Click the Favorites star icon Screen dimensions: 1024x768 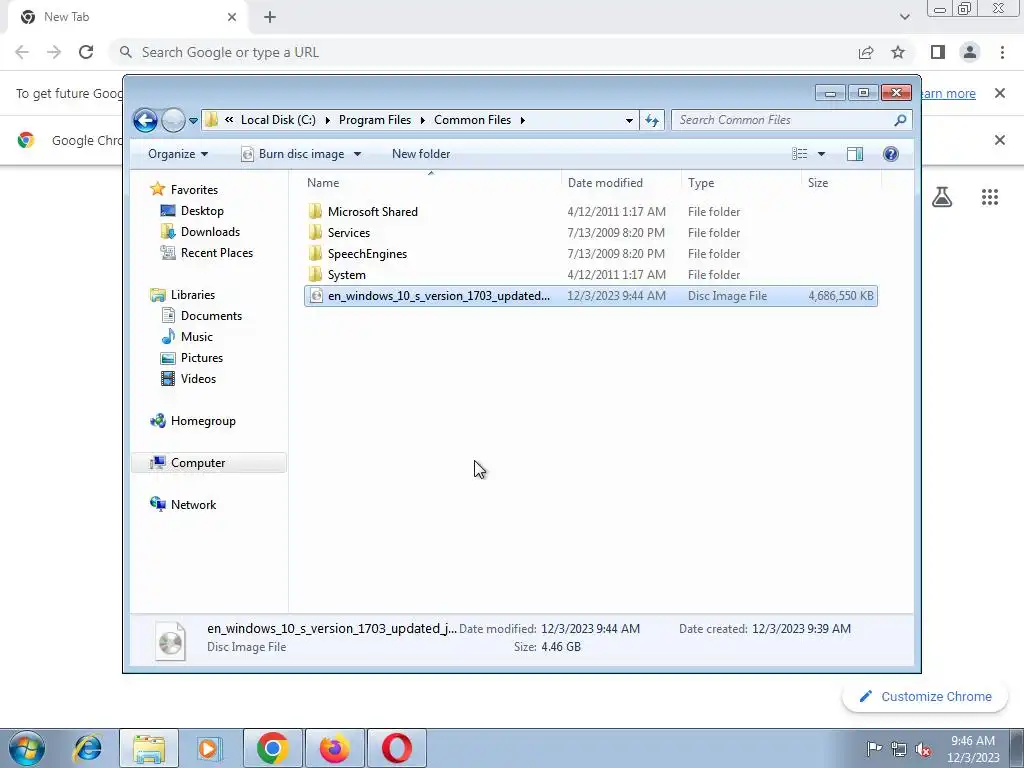click(157, 189)
